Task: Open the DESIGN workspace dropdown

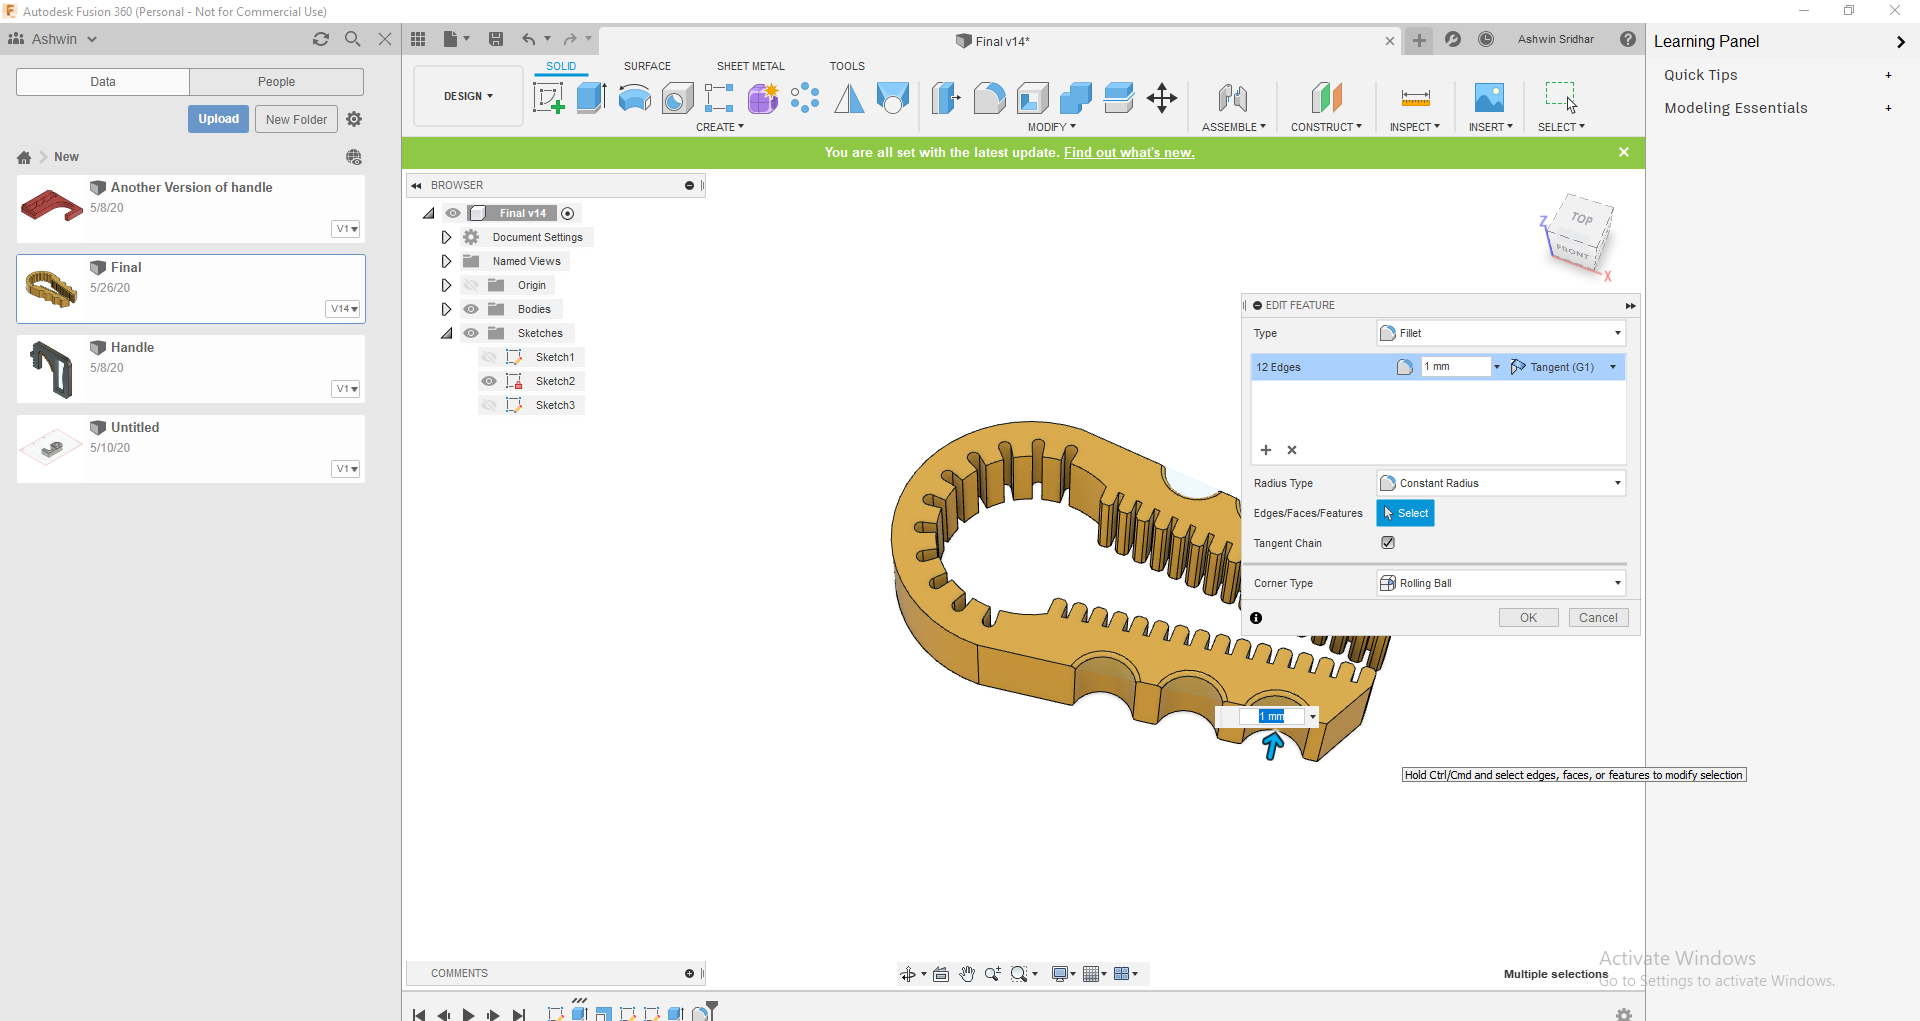Action: pyautogui.click(x=468, y=96)
